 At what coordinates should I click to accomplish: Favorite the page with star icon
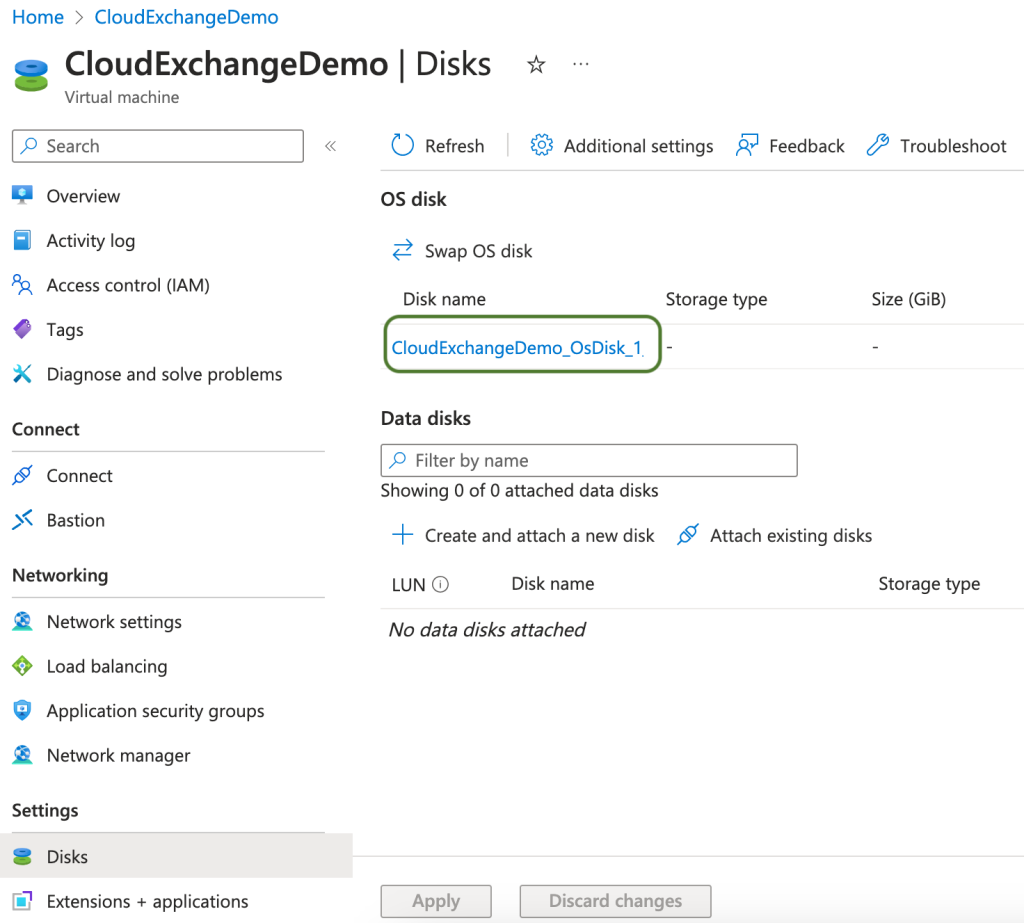click(536, 65)
